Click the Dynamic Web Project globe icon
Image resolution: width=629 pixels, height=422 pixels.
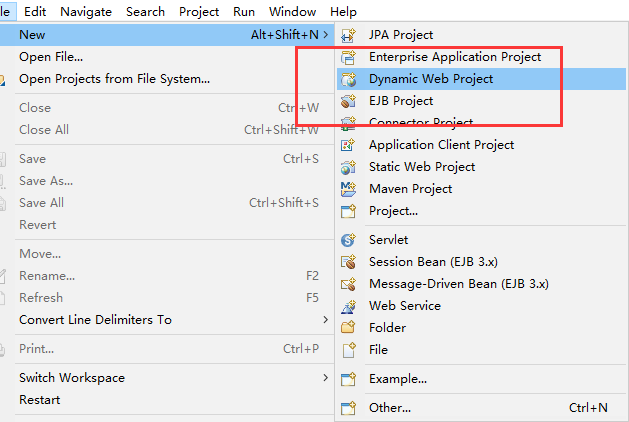coord(348,79)
